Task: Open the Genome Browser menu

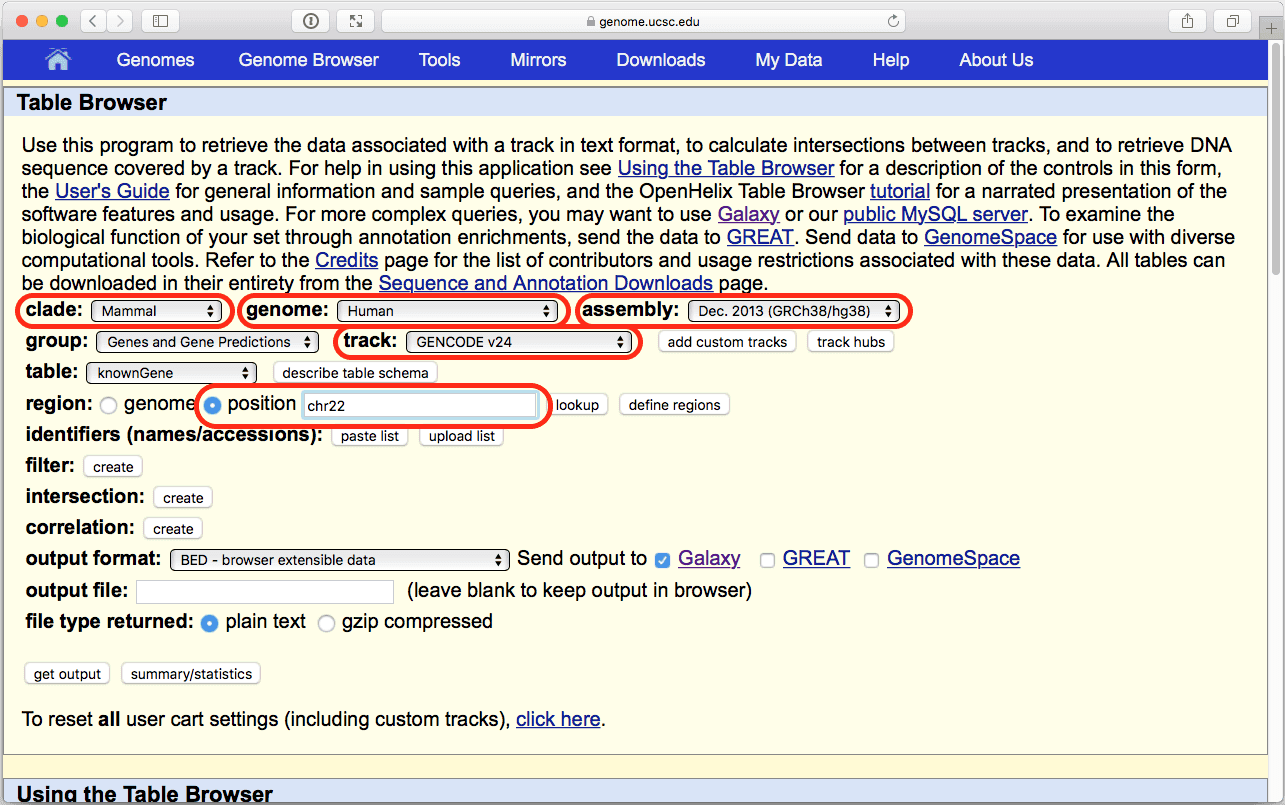Action: pyautogui.click(x=308, y=60)
